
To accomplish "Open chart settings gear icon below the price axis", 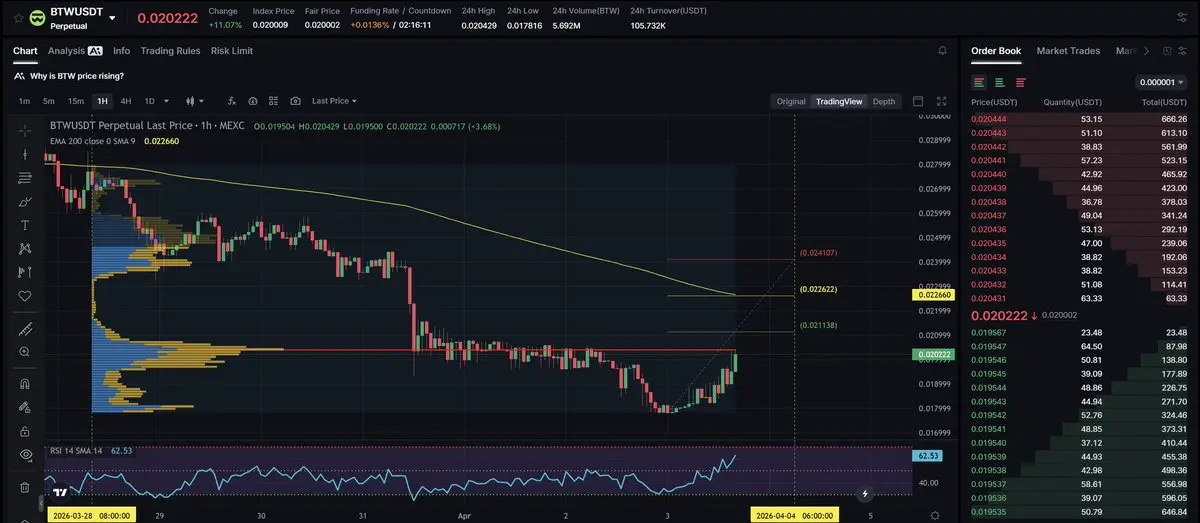I will click(934, 514).
